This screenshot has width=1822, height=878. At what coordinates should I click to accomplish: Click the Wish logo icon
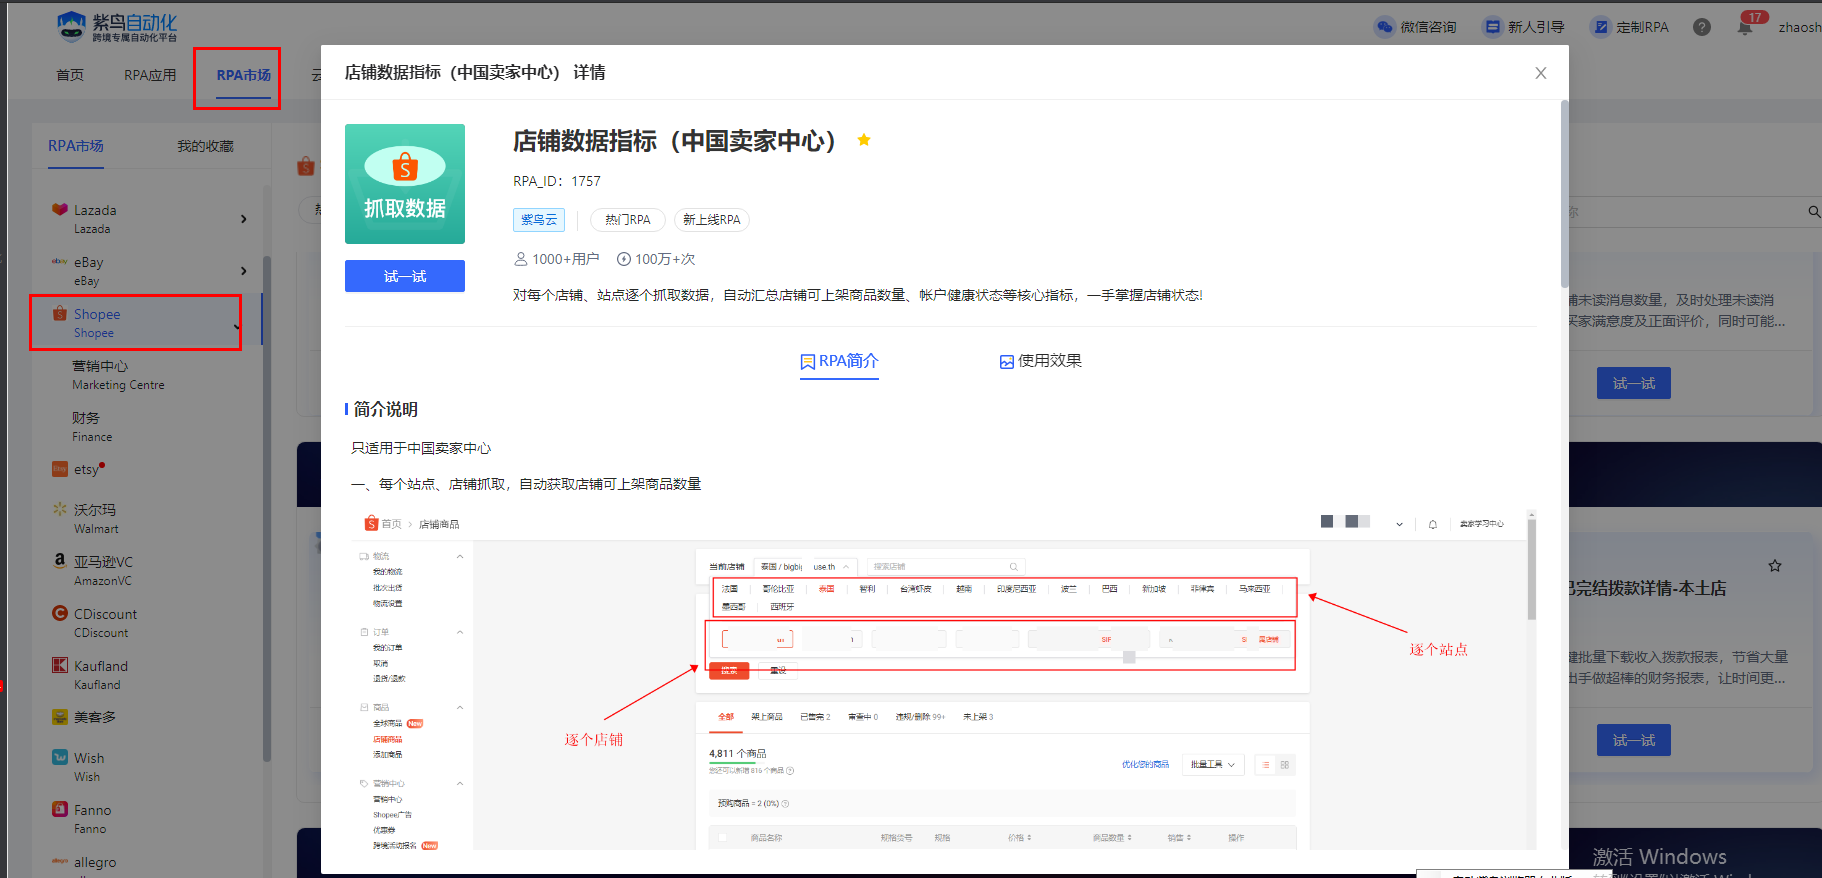[x=60, y=757]
